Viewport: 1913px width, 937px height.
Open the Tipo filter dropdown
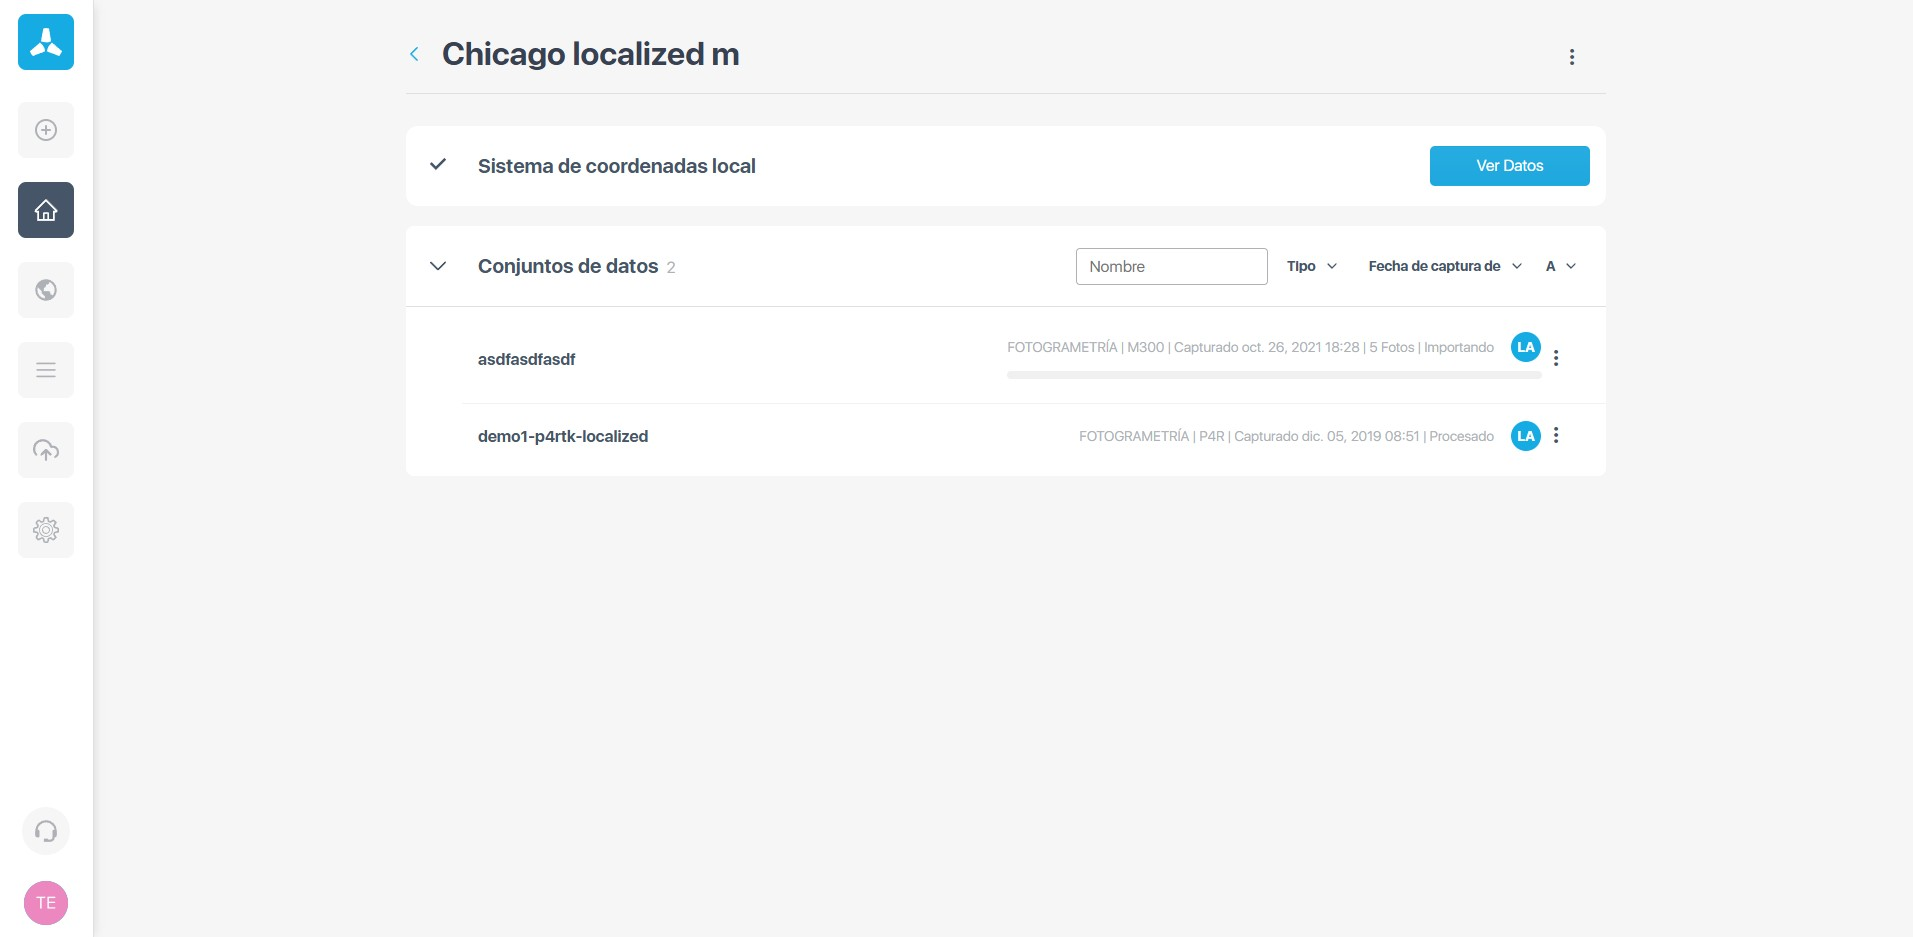pos(1311,266)
